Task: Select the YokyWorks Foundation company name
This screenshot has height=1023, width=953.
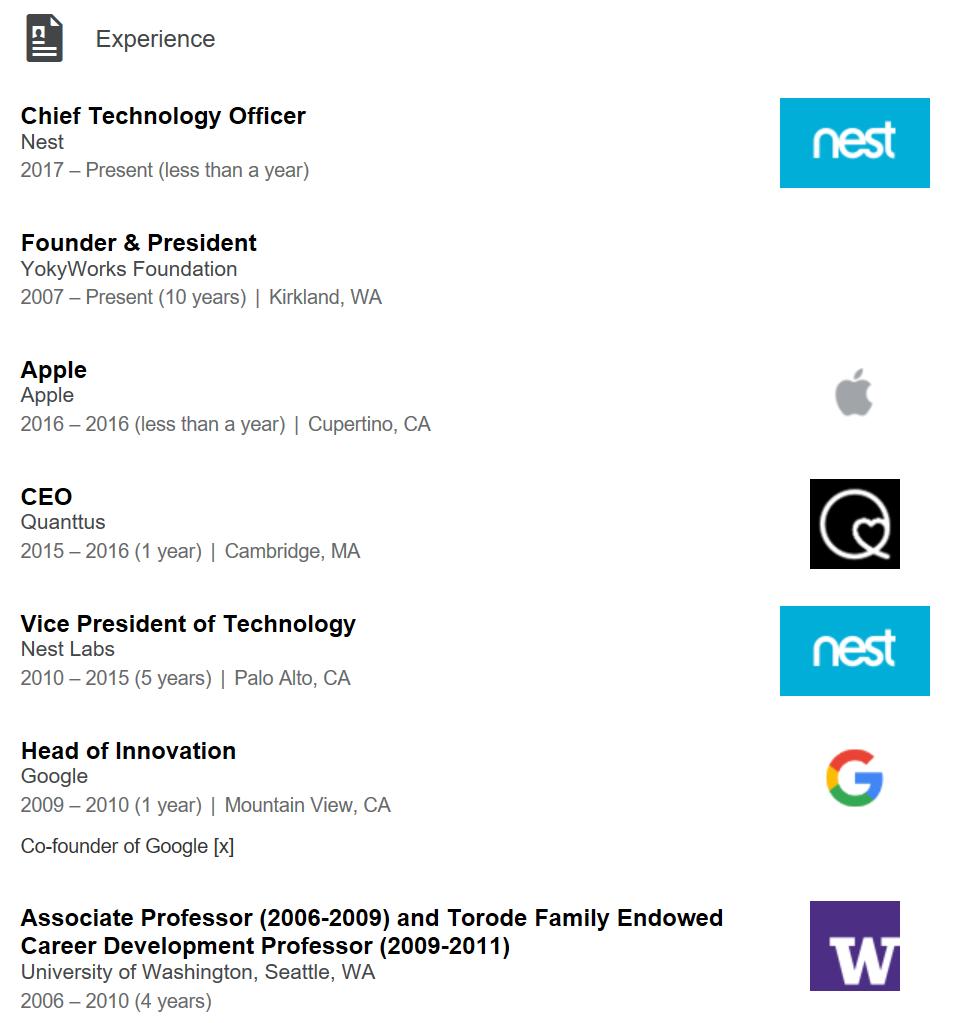Action: pyautogui.click(x=129, y=269)
